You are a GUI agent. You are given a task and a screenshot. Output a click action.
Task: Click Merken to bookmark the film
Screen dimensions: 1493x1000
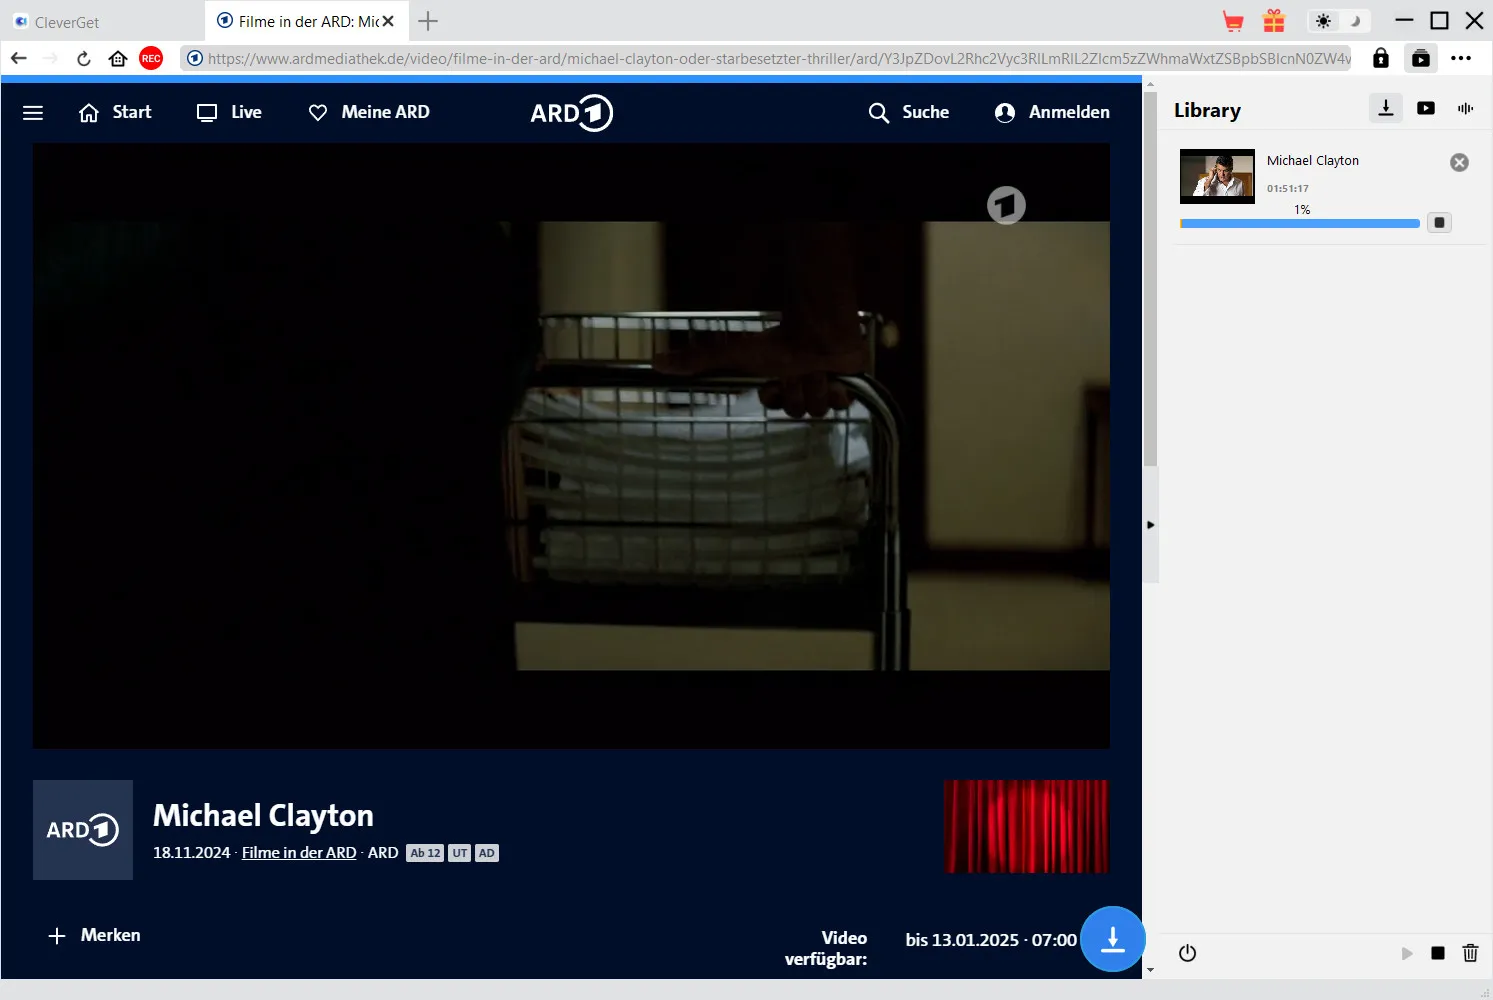94,935
